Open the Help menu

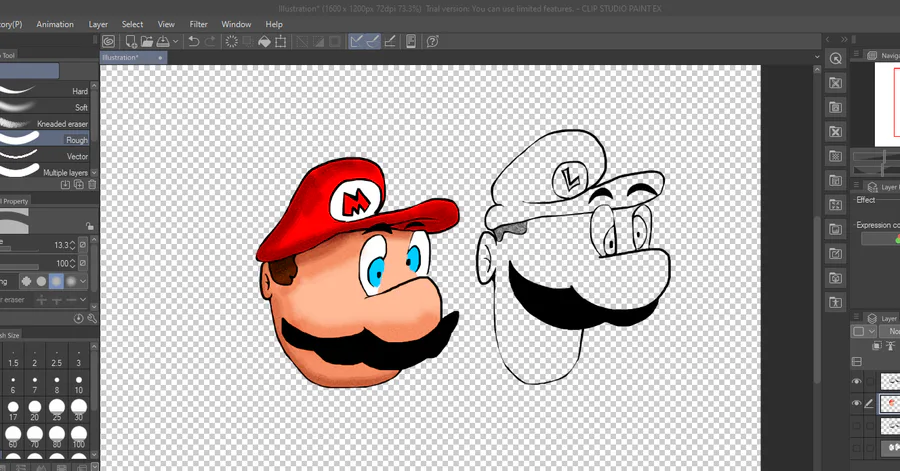click(274, 24)
